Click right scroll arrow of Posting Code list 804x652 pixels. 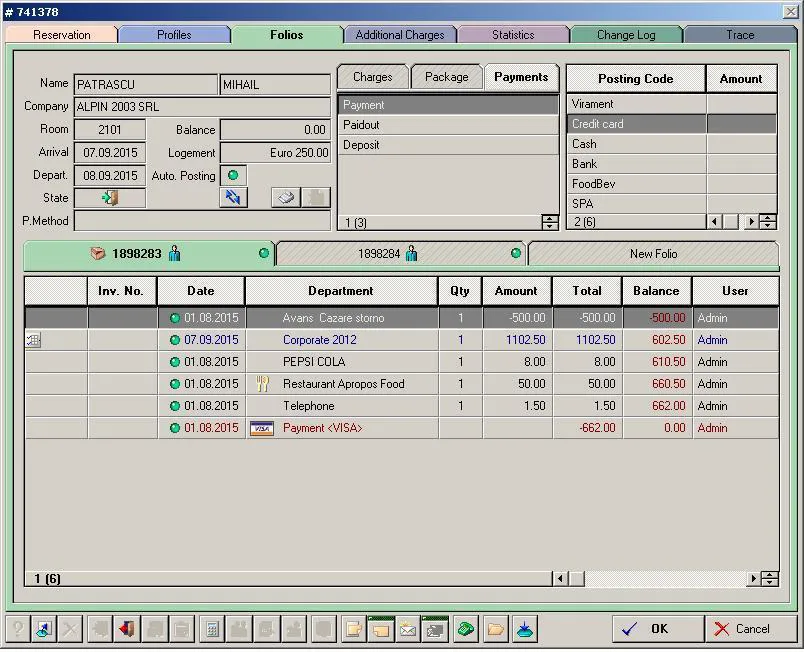(752, 222)
